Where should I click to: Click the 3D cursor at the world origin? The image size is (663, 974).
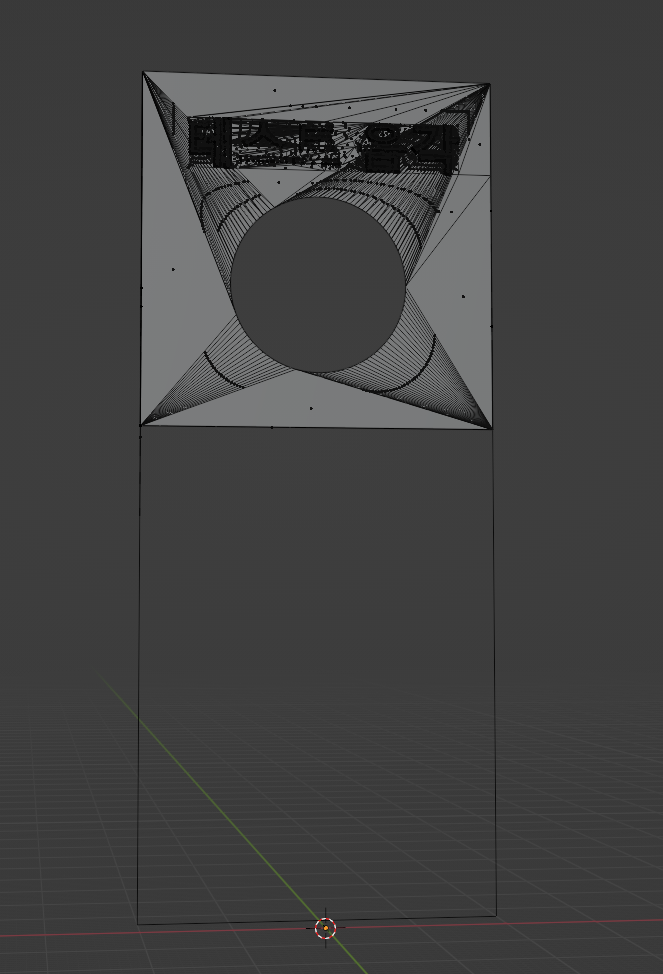coord(326,928)
